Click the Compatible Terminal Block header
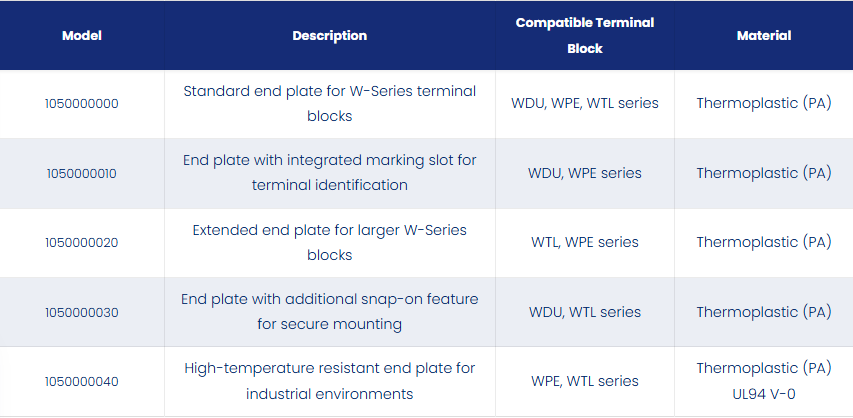This screenshot has height=418, width=853. [585, 35]
